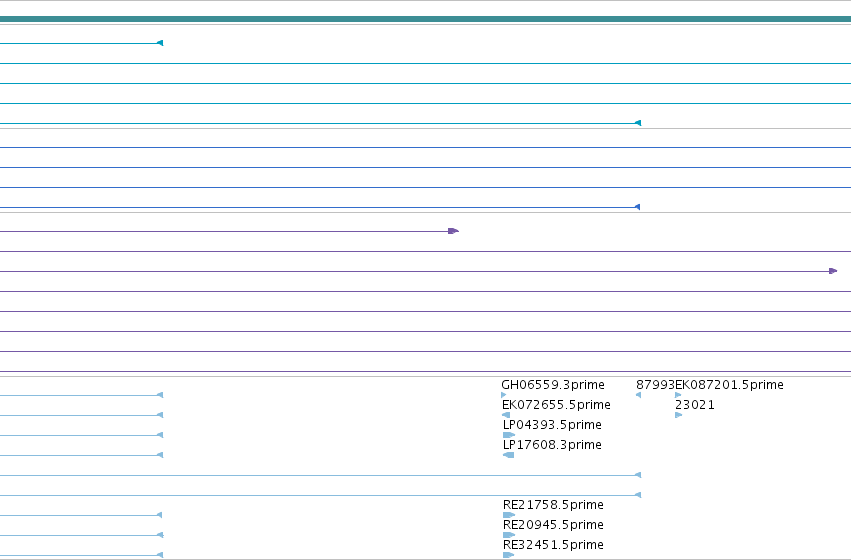Select the RE20945.5prime feature label
851x560 pixels.
tap(553, 525)
